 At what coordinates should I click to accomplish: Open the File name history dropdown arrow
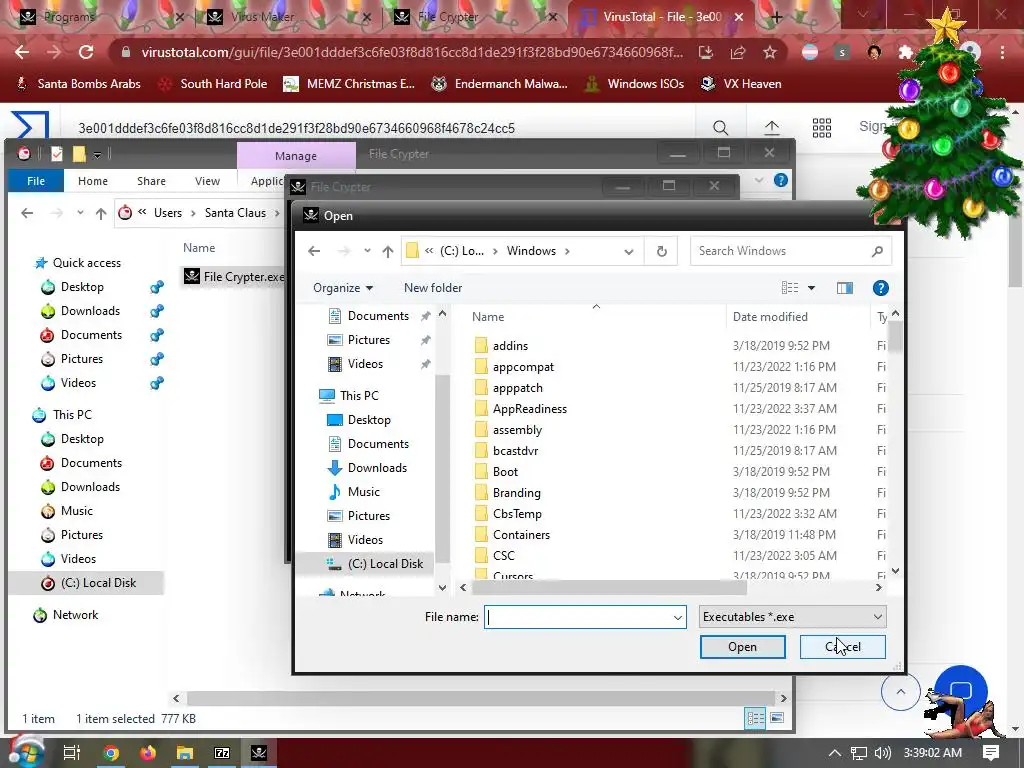(x=678, y=617)
